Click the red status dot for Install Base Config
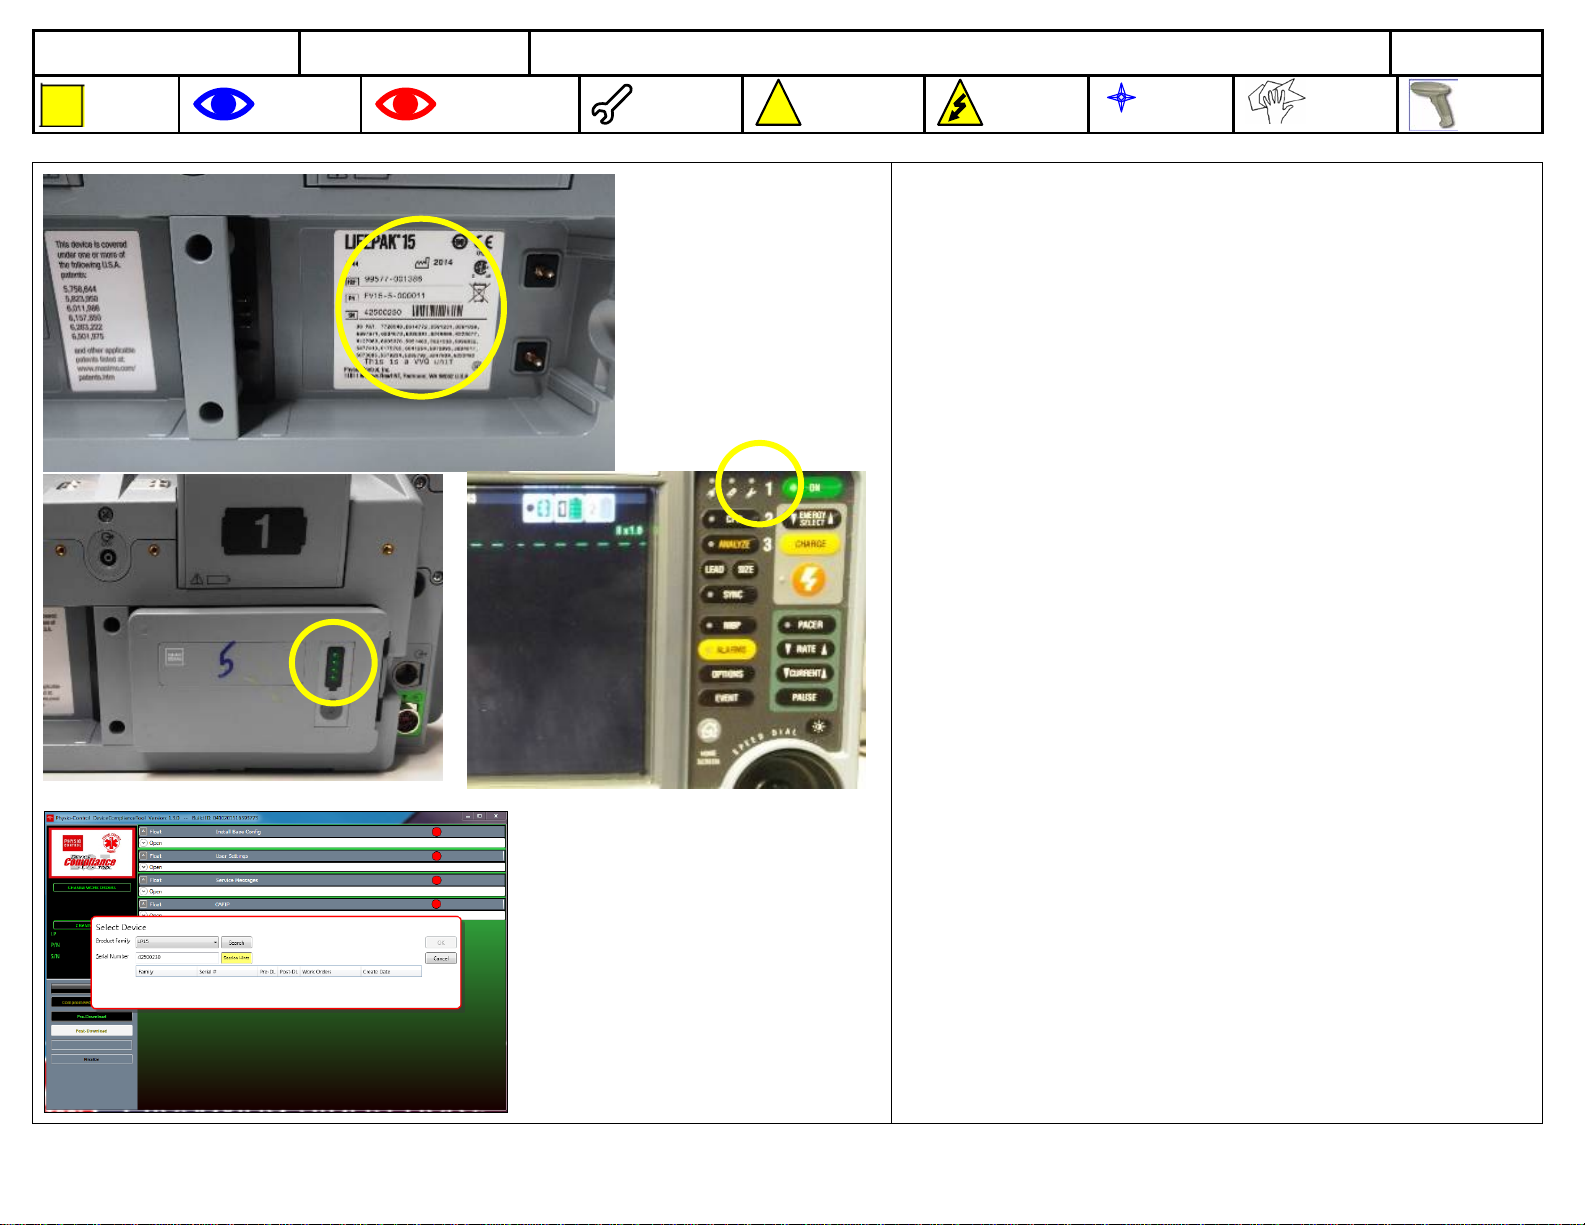This screenshot has width=1585, height=1225. [x=437, y=832]
